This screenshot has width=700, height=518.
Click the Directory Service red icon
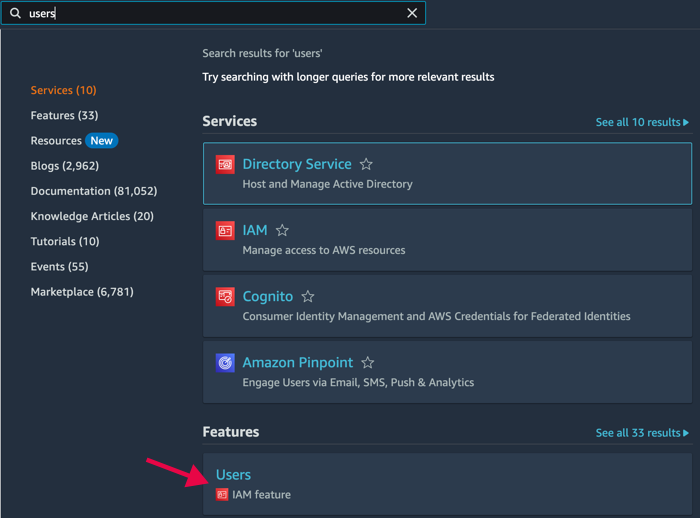[225, 164]
